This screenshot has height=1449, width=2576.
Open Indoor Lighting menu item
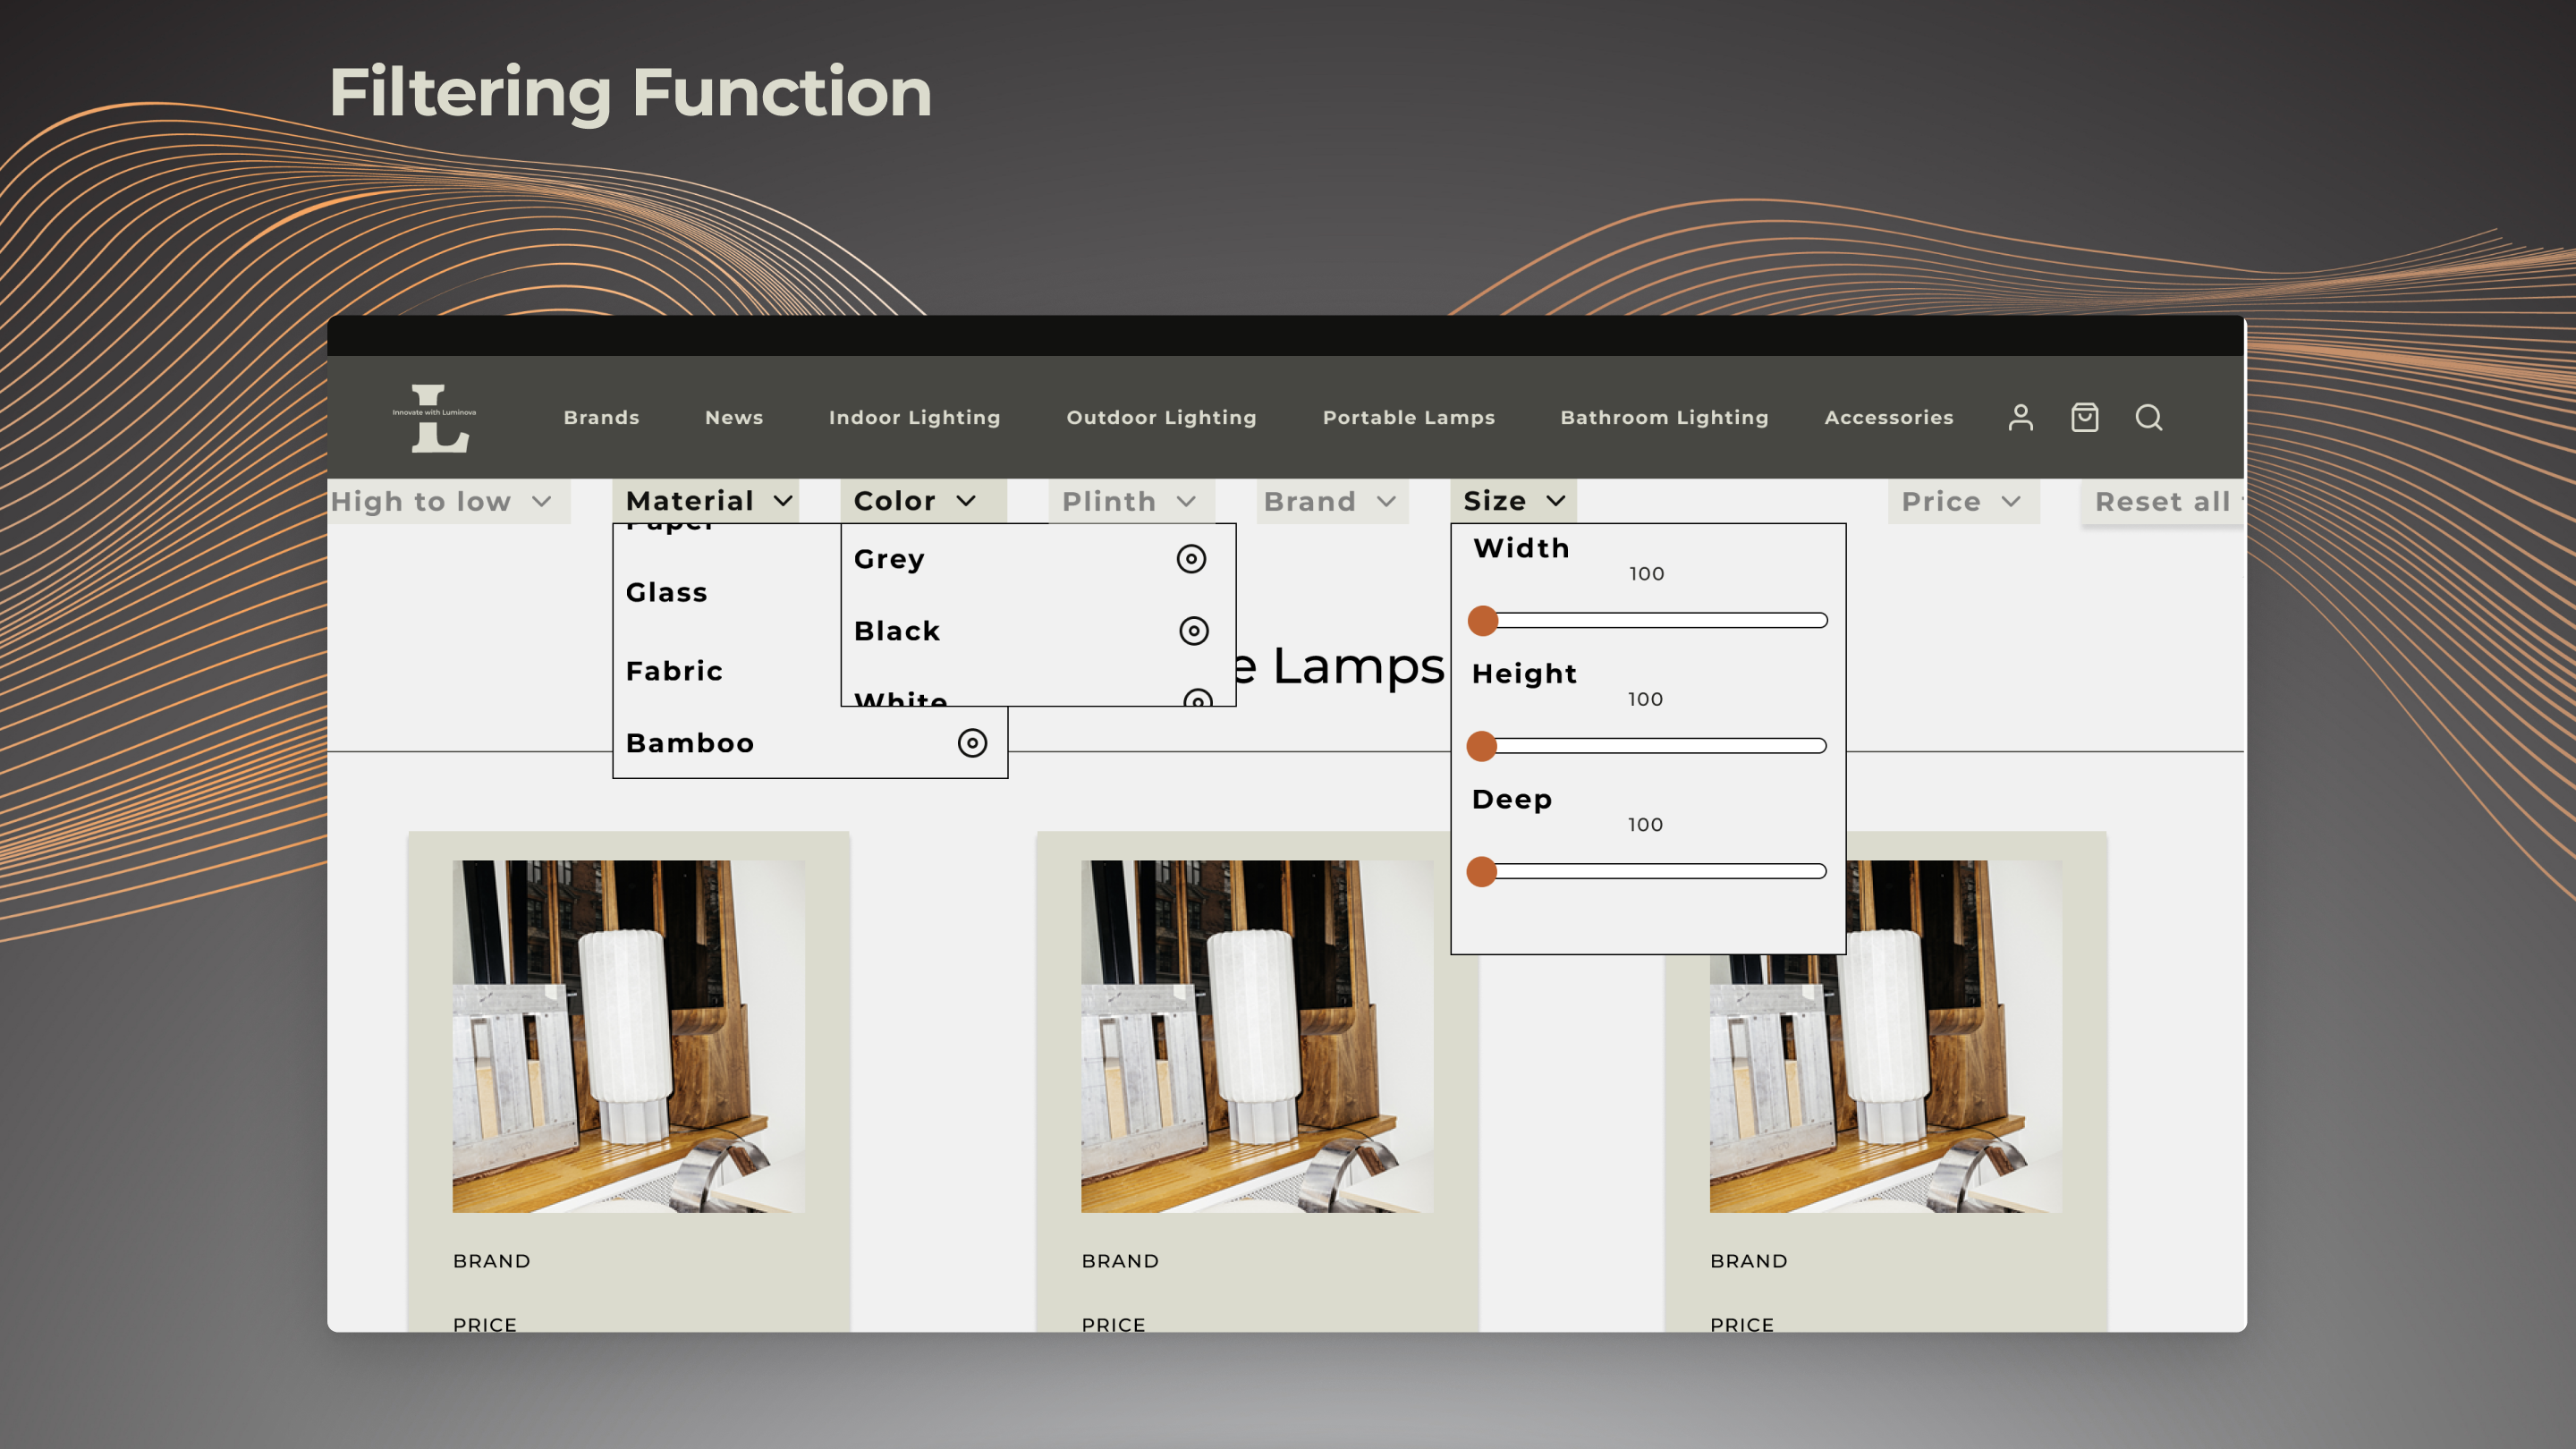tap(914, 417)
